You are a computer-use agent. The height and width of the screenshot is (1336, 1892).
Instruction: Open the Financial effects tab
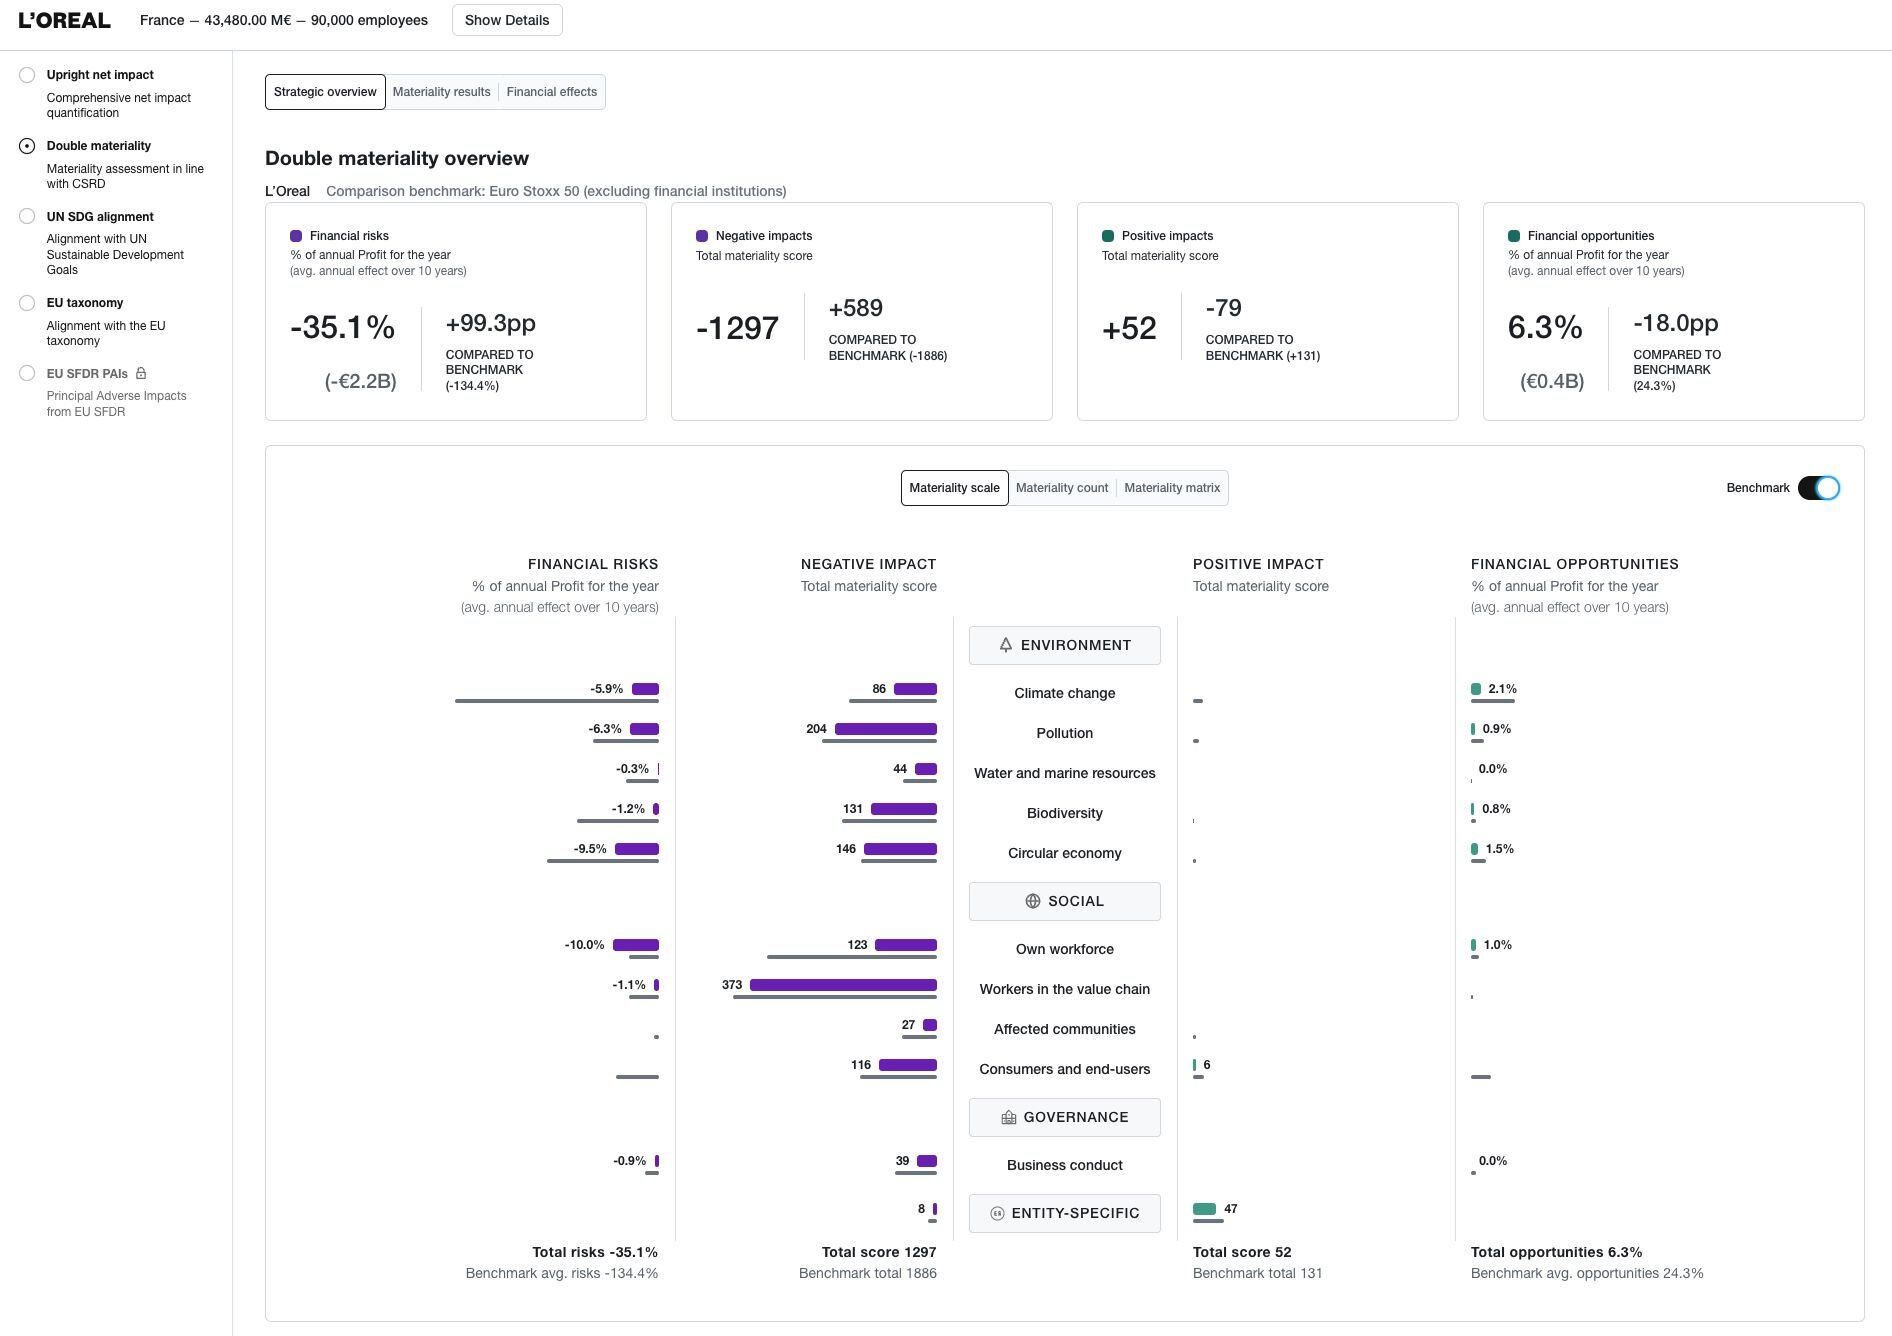pyautogui.click(x=552, y=92)
